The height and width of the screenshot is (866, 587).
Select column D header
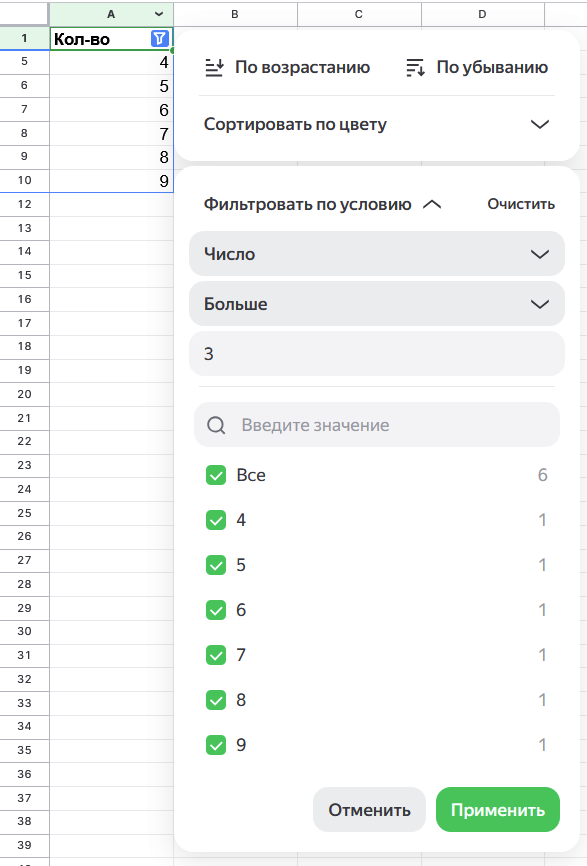pos(483,14)
